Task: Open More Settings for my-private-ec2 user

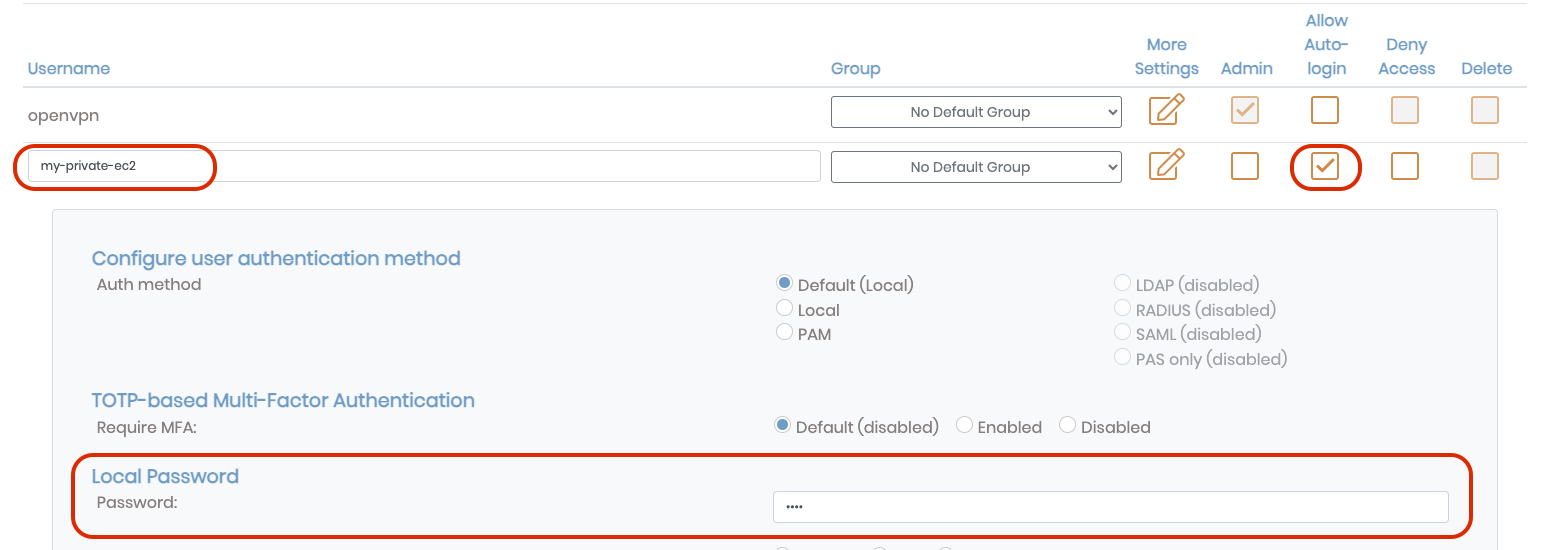Action: click(x=1166, y=164)
